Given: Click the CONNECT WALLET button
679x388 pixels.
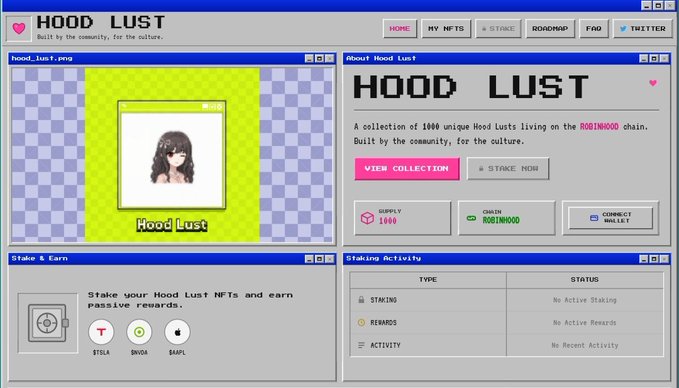Looking at the screenshot, I should [611, 218].
